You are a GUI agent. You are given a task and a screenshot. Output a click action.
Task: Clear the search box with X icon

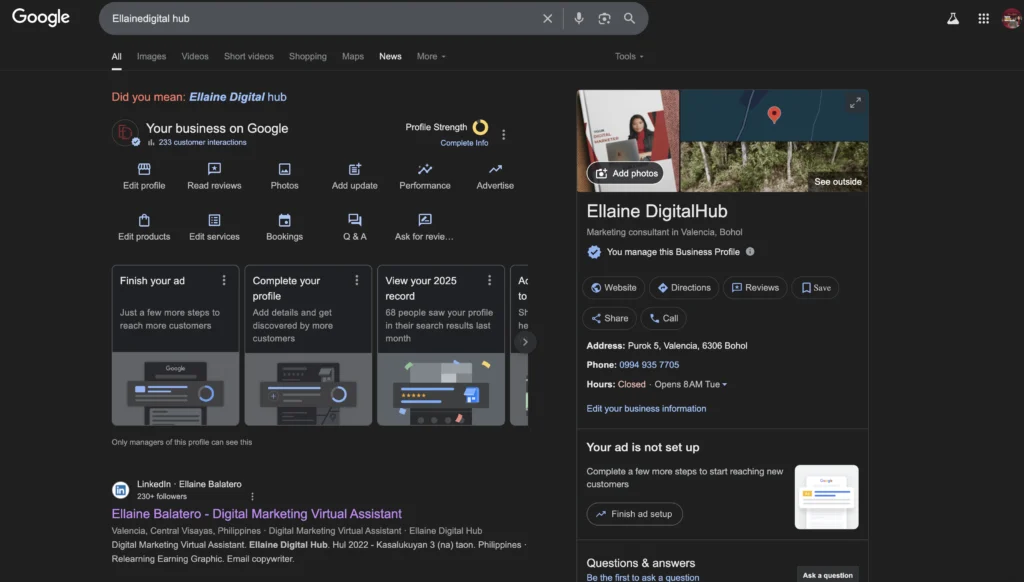pos(547,18)
